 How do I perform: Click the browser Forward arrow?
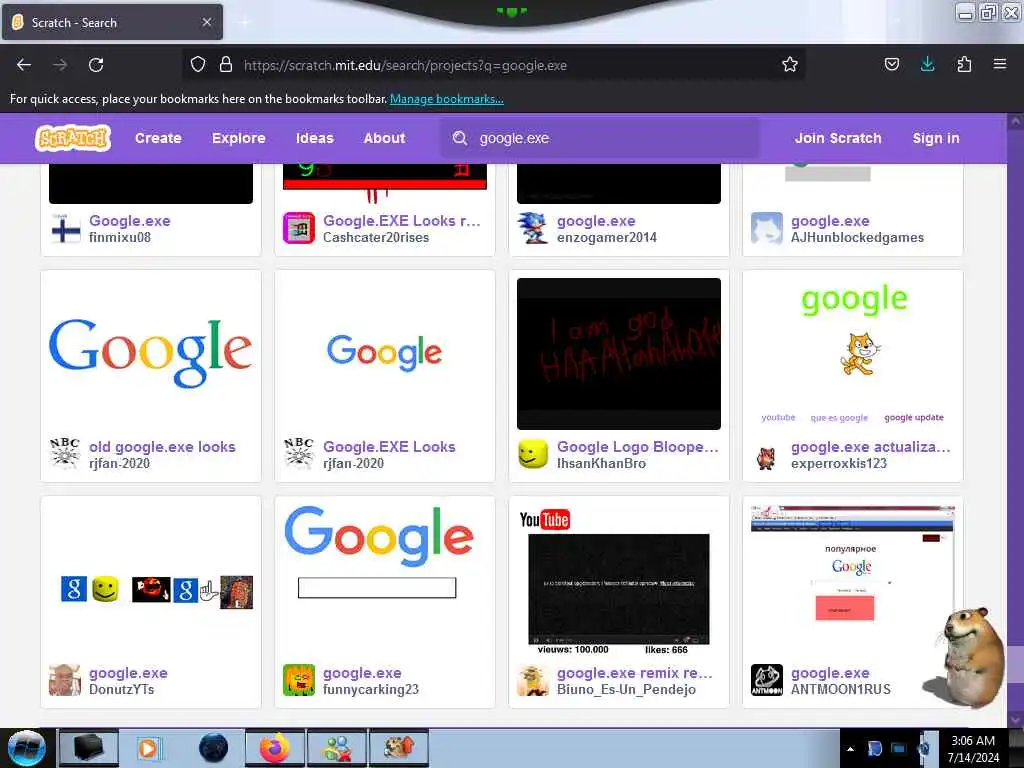tap(60, 65)
